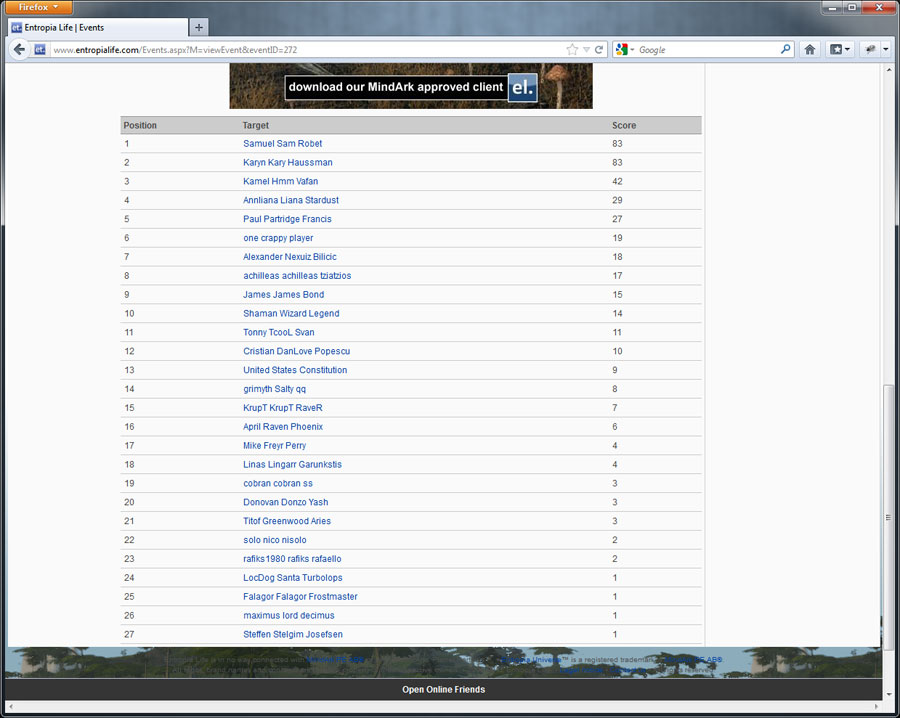Screen dimensions: 900x718
Task: Click the score 42 for Kamel Hmm Vafan
Action: click(617, 181)
